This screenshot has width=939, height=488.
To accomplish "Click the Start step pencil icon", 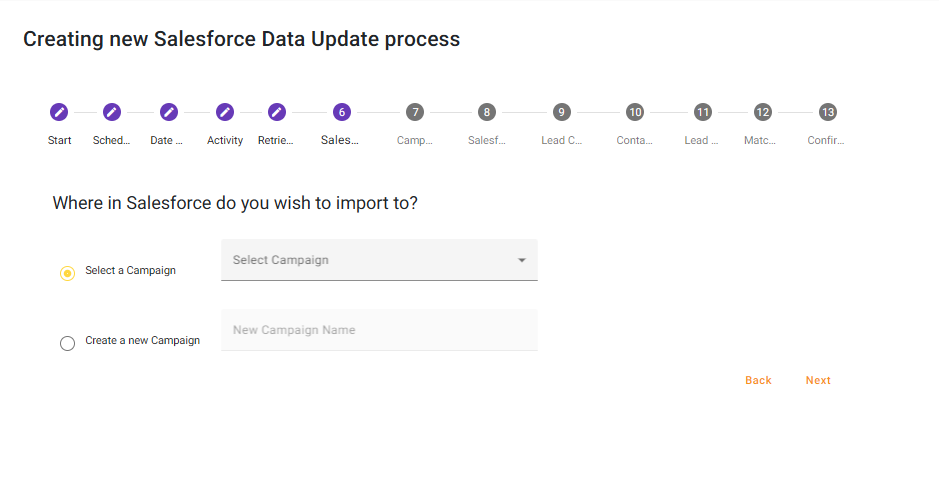I will (x=59, y=112).
